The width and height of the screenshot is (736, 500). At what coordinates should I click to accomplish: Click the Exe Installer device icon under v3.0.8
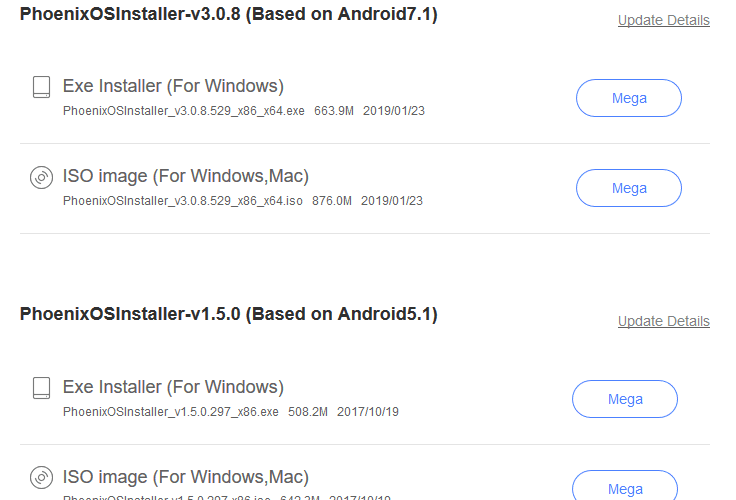[41, 87]
